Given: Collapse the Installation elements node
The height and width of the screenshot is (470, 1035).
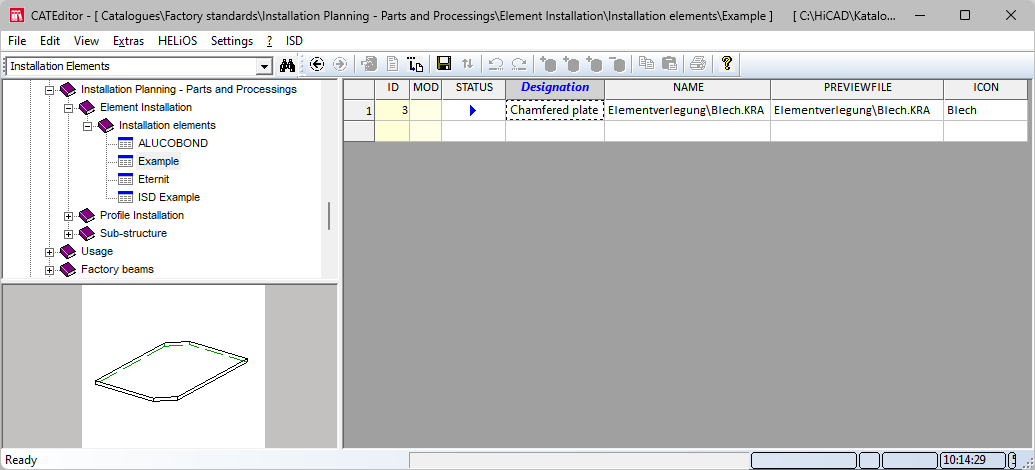Looking at the screenshot, I should point(87,126).
